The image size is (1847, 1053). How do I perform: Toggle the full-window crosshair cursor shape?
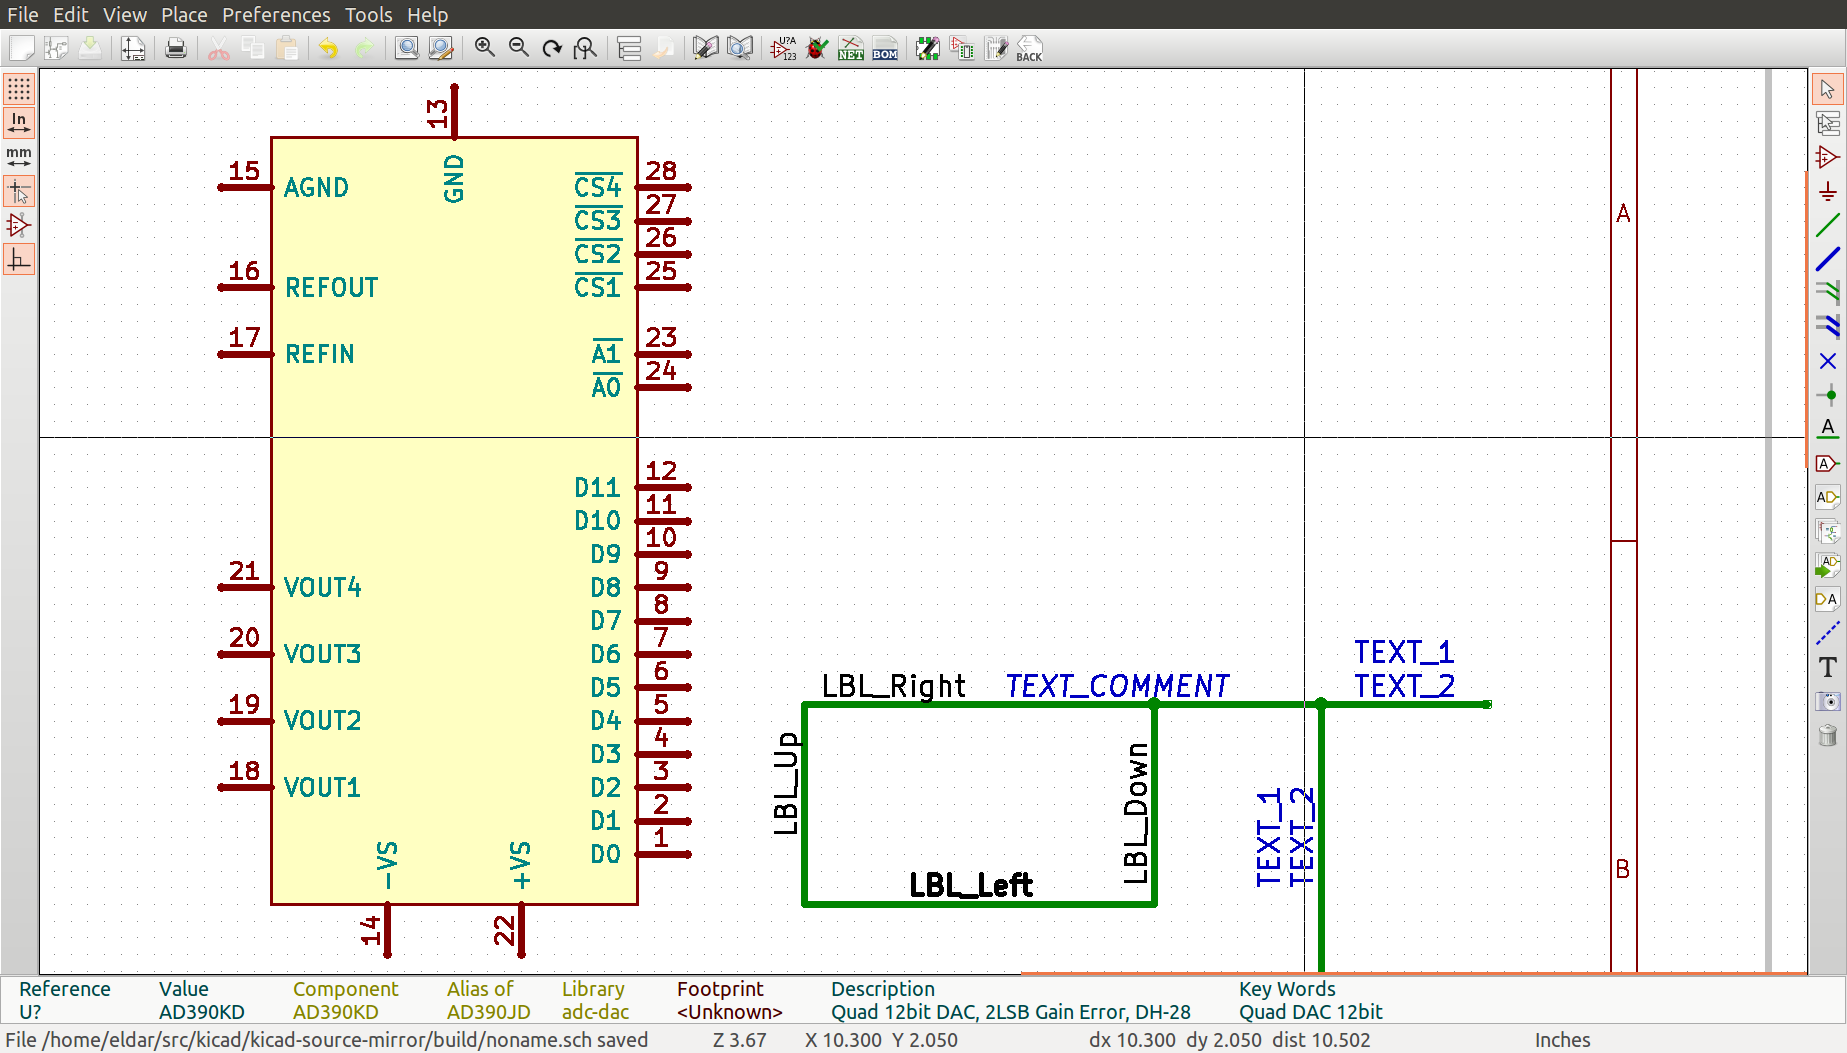(x=19, y=191)
